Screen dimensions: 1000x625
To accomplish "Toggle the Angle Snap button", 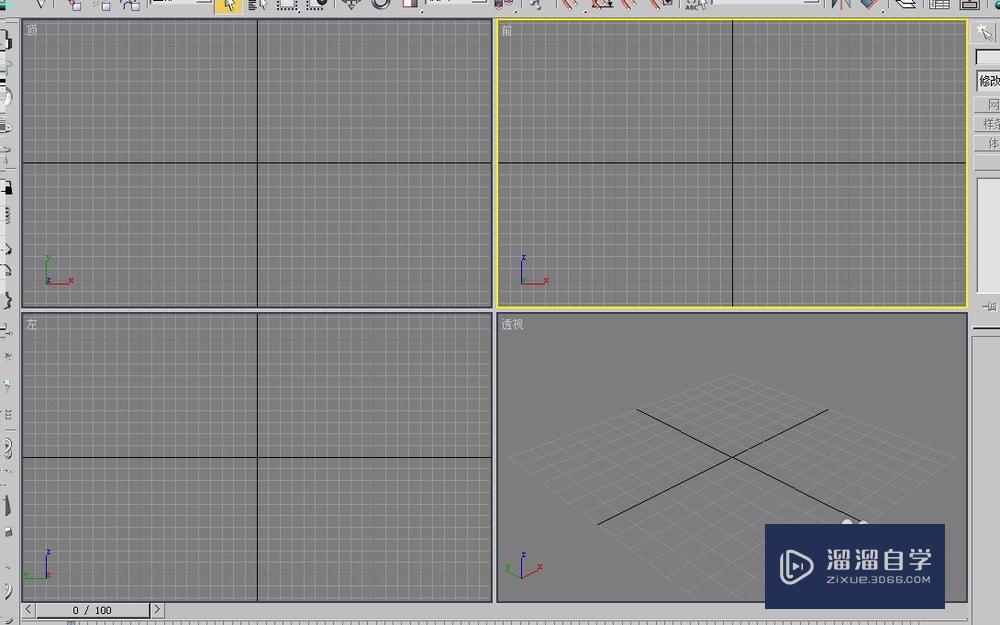I will click(x=601, y=5).
